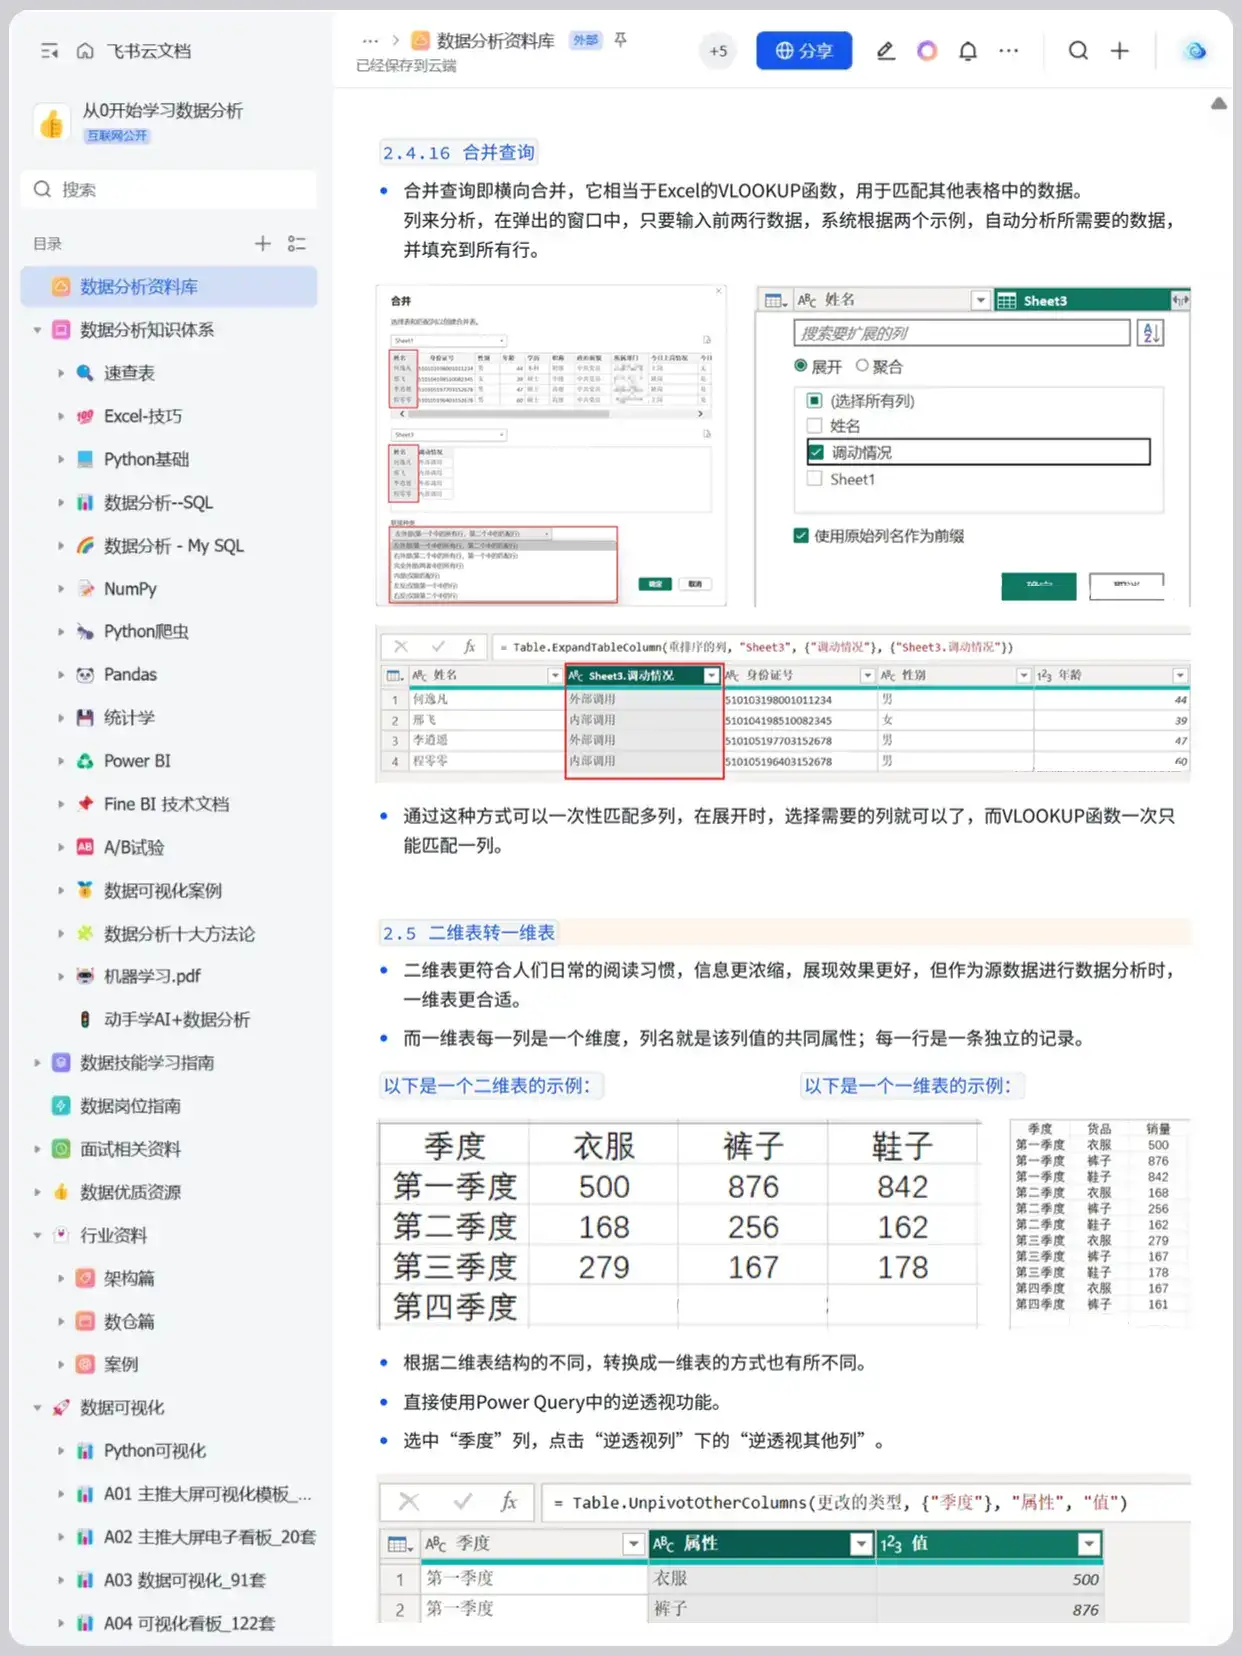Open the Python基础 page
Screen dimensions: 1242x1656
point(146,459)
